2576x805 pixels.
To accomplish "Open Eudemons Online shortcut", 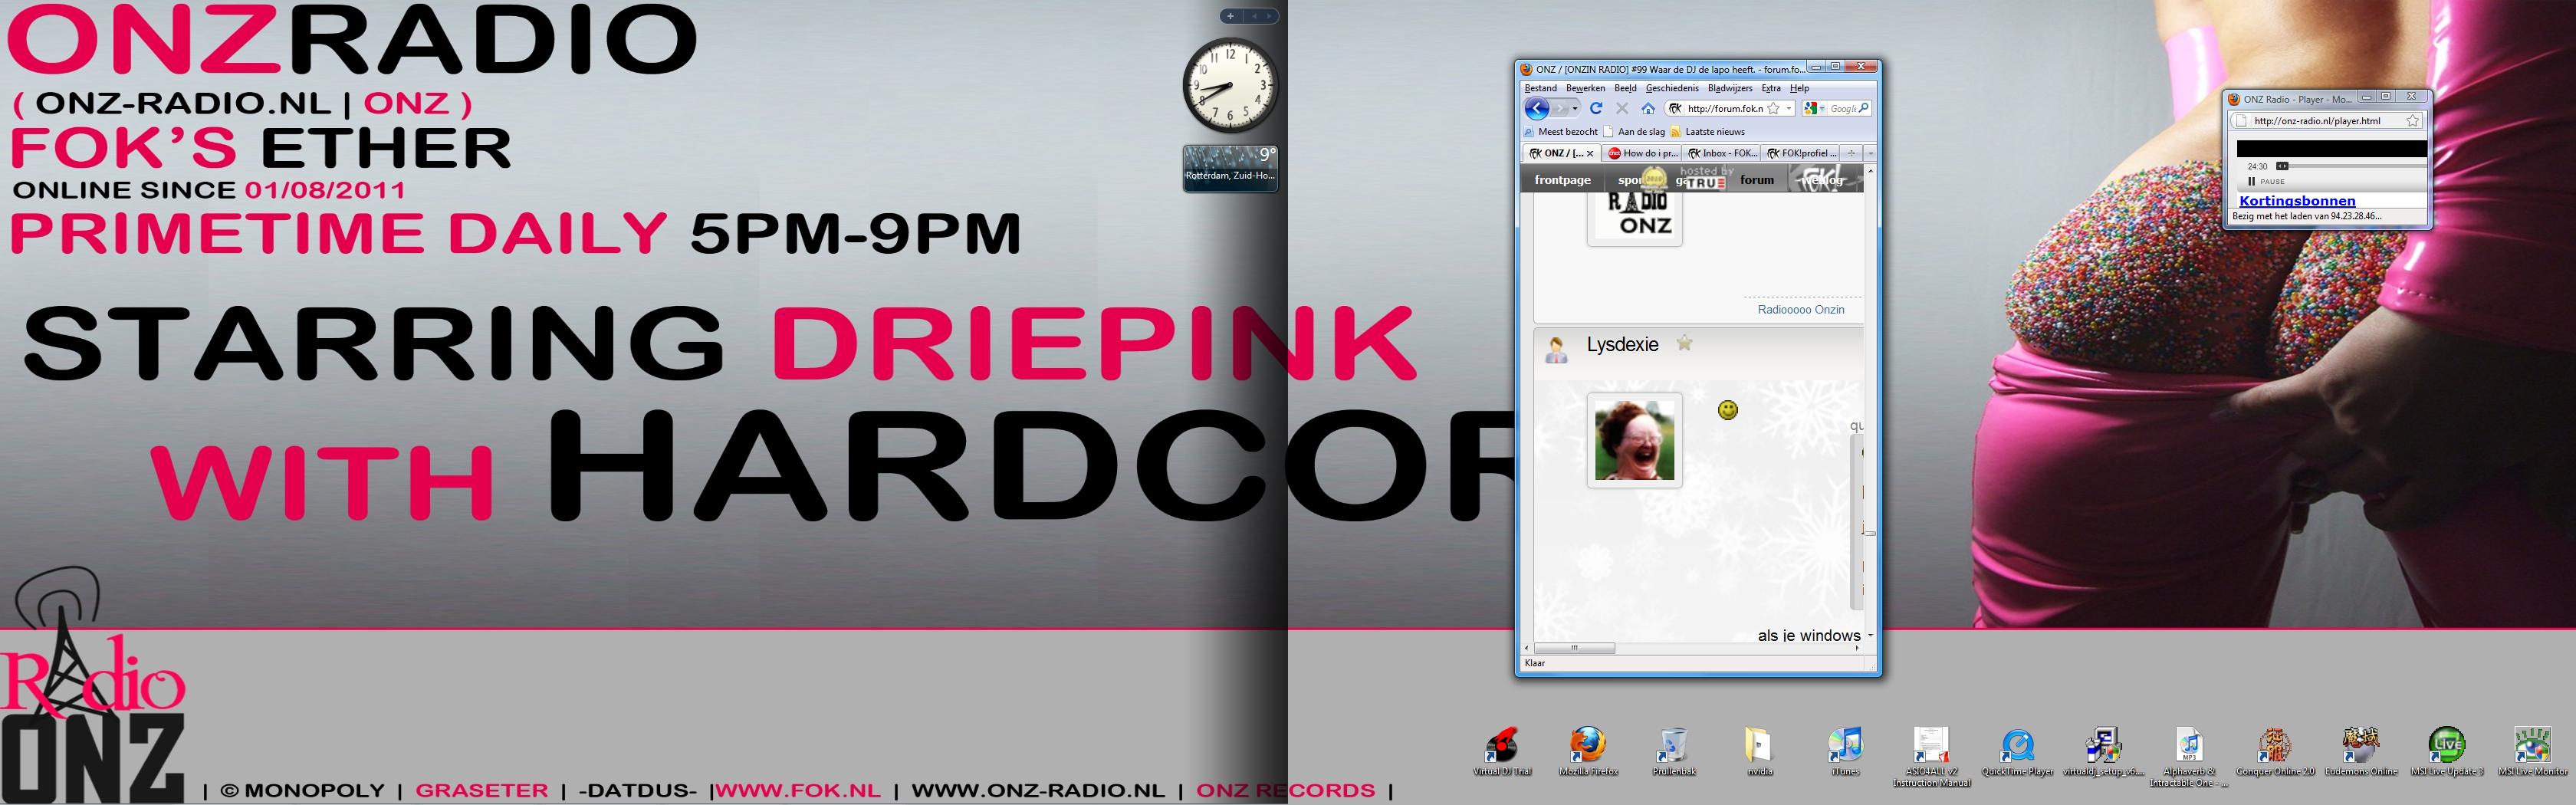I will click(x=2361, y=752).
